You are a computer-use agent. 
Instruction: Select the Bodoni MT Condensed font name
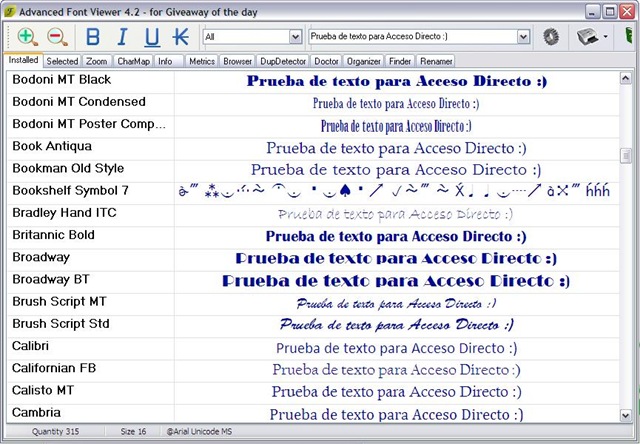click(79, 102)
